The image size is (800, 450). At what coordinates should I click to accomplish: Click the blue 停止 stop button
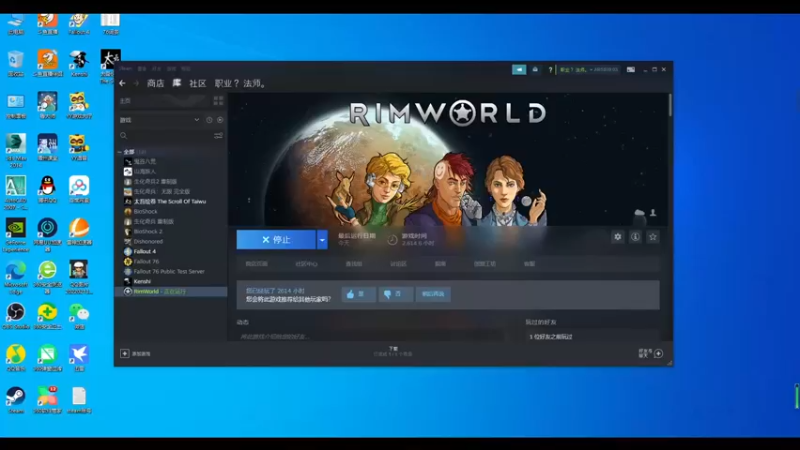276,240
